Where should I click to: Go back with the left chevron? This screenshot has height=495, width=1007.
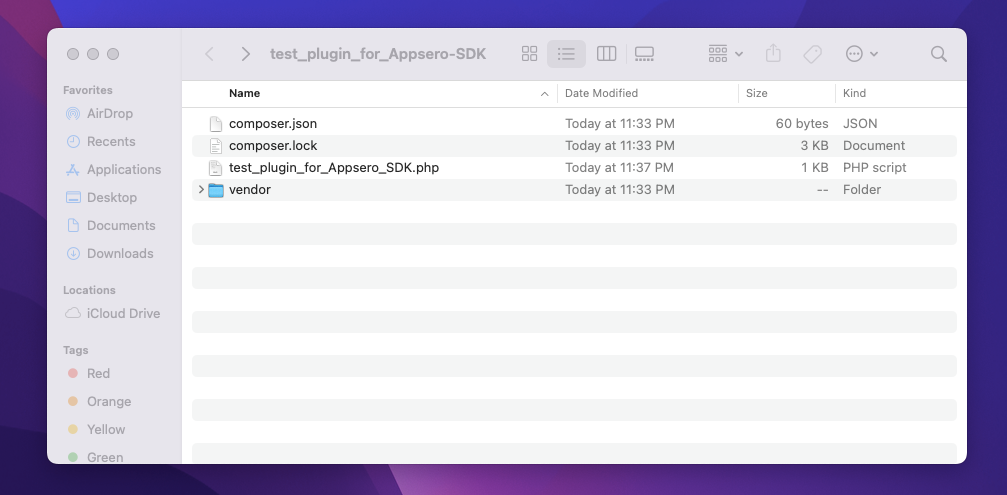pos(209,54)
